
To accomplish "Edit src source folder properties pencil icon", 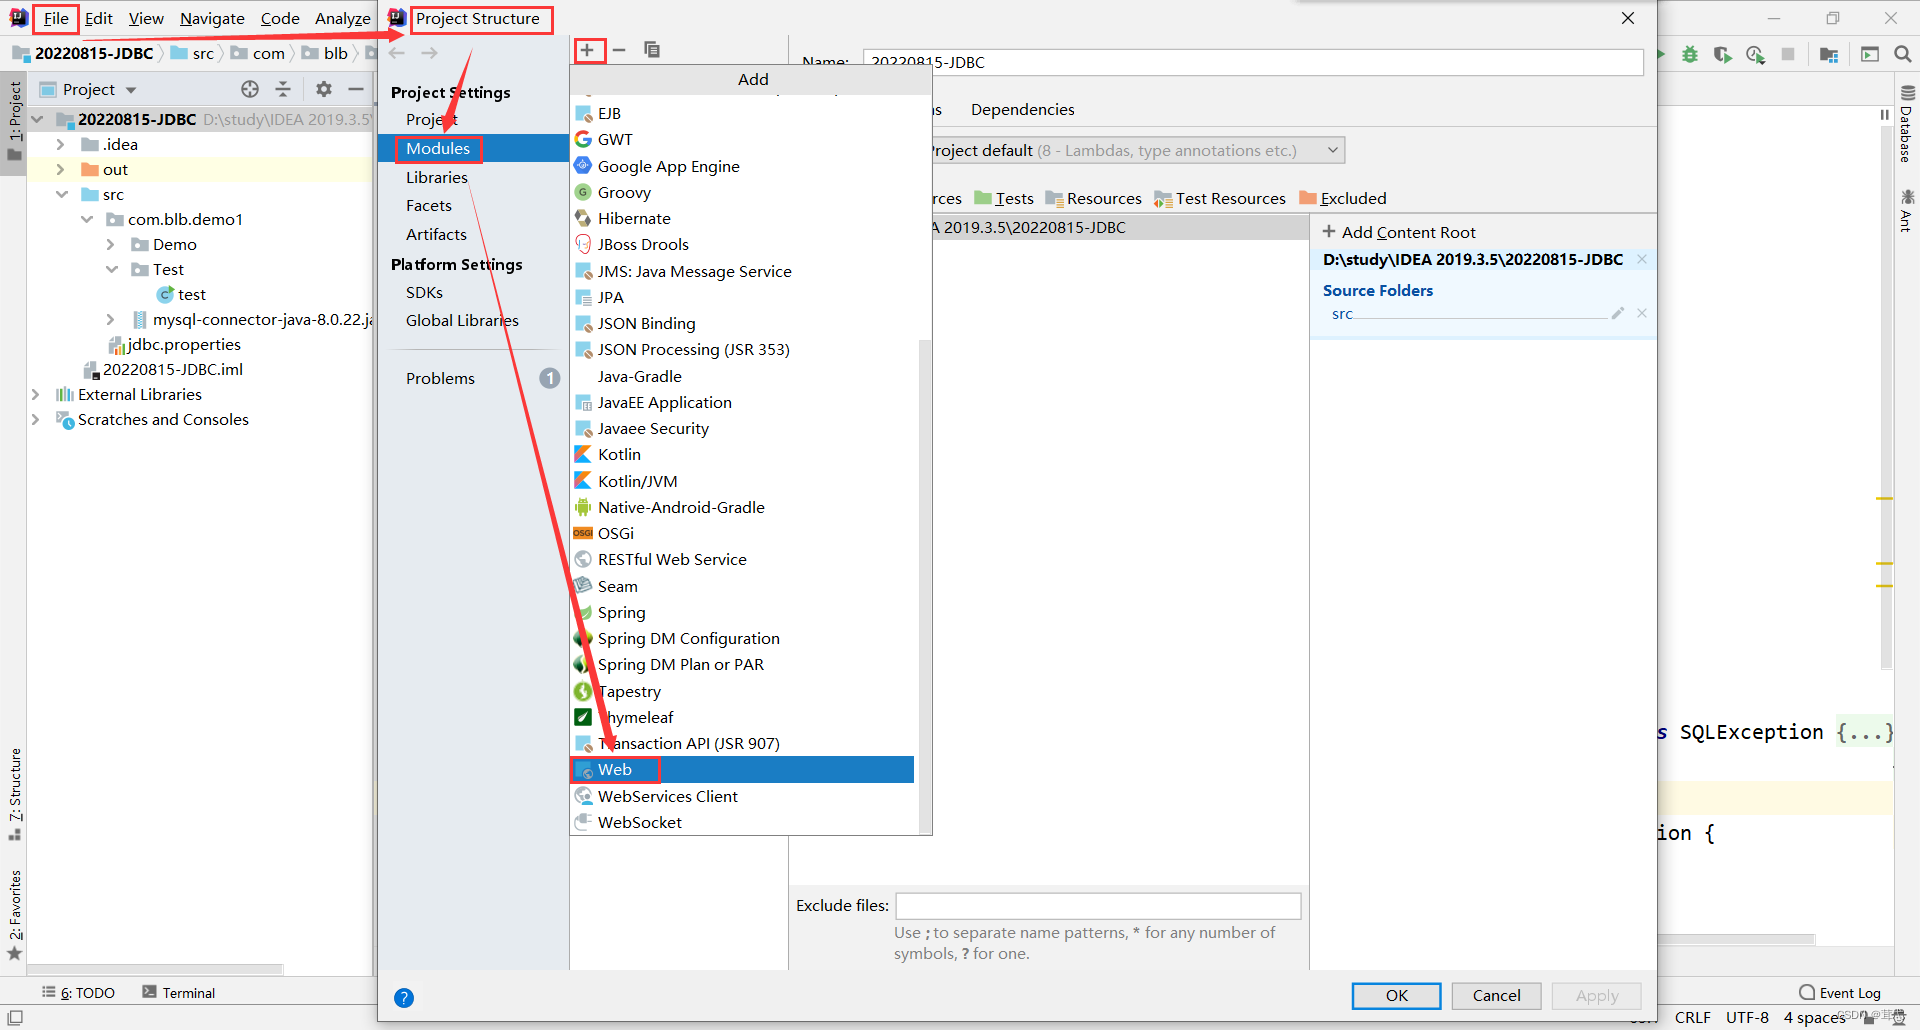I will (x=1617, y=313).
